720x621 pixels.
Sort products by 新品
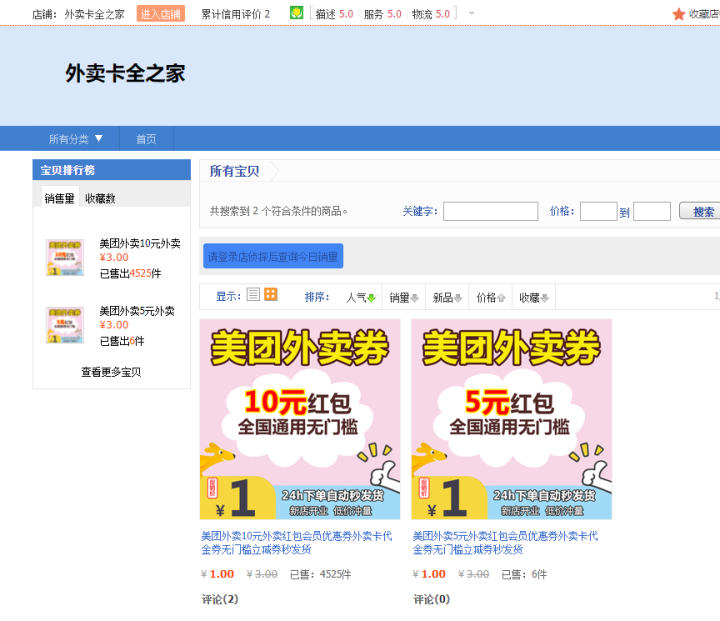(447, 297)
